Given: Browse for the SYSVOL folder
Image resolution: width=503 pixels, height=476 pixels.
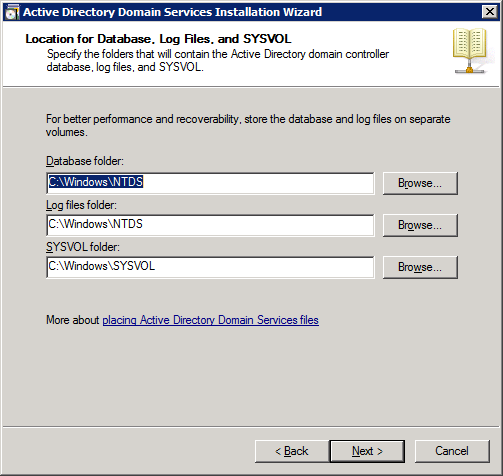Looking at the screenshot, I should coord(420,267).
